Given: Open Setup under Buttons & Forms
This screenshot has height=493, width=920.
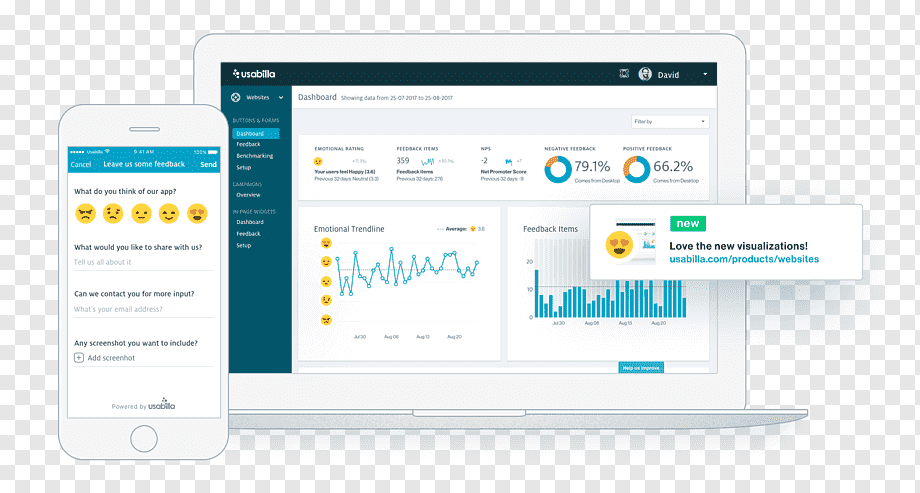Looking at the screenshot, I should tap(243, 168).
